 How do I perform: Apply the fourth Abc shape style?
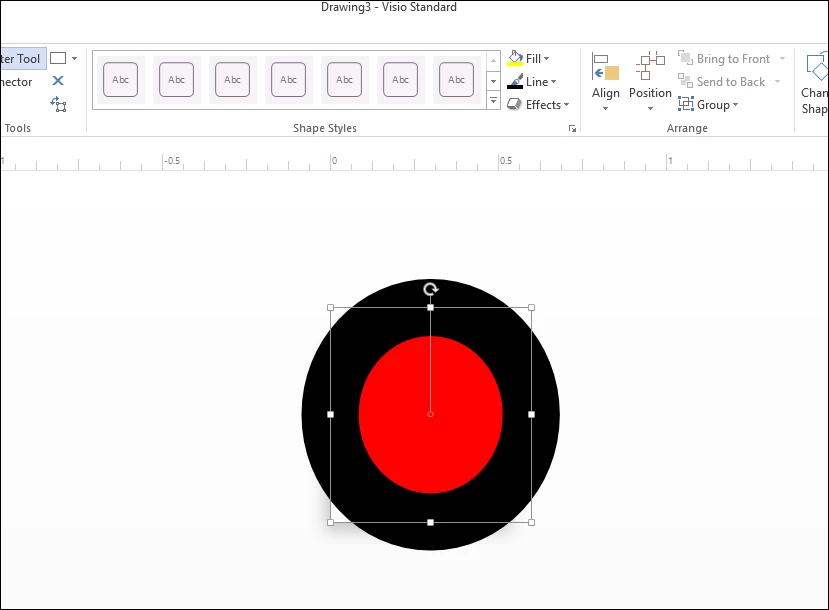pyautogui.click(x=289, y=80)
